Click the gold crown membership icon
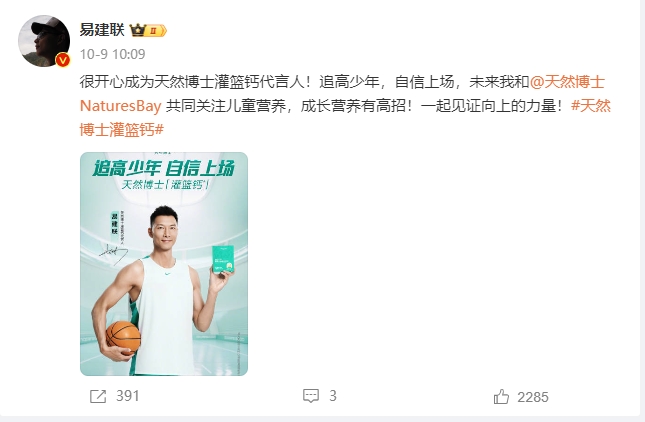645x422 pixels. click(x=138, y=30)
